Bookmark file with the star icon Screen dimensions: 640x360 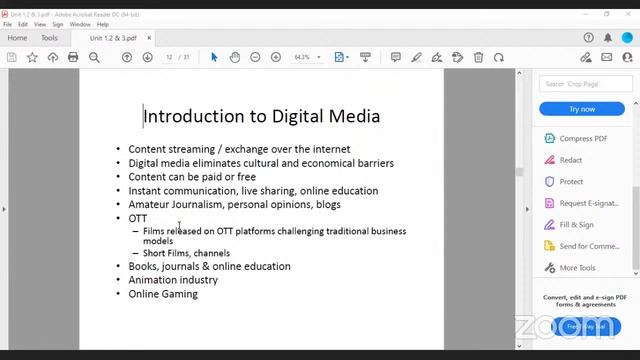[x=32, y=57]
